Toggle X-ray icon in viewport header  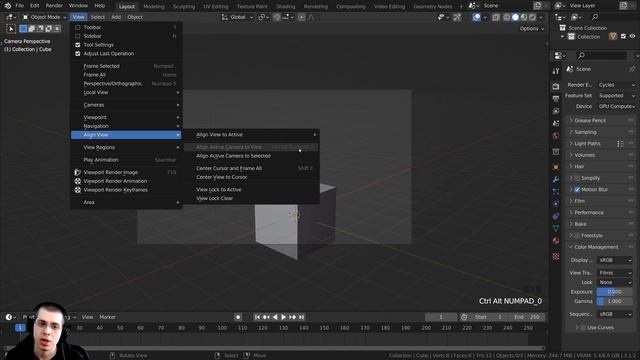point(496,17)
